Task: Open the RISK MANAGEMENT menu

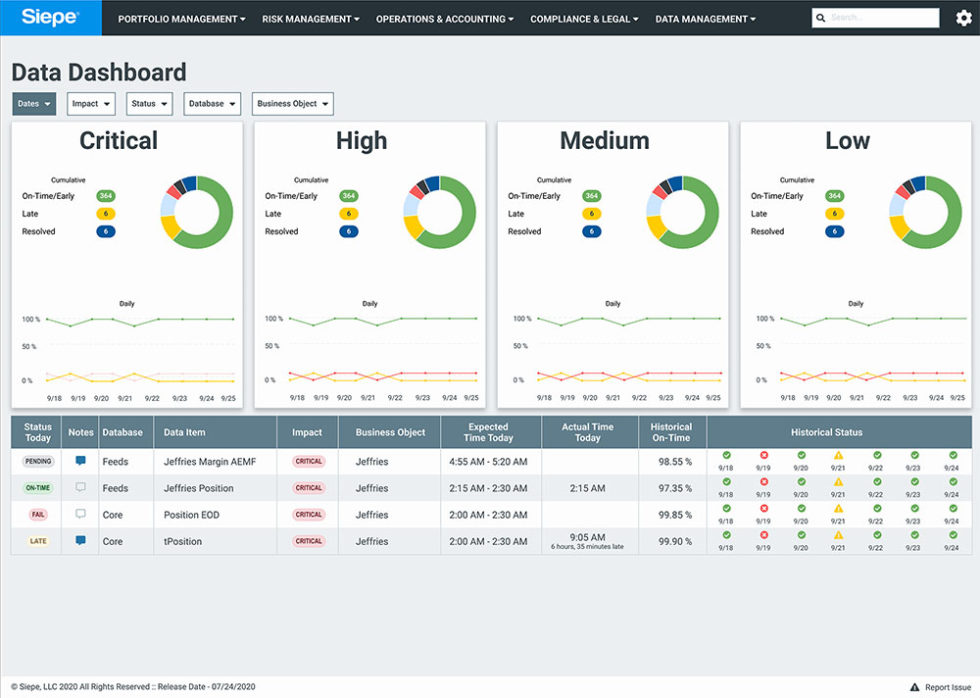Action: pyautogui.click(x=310, y=18)
